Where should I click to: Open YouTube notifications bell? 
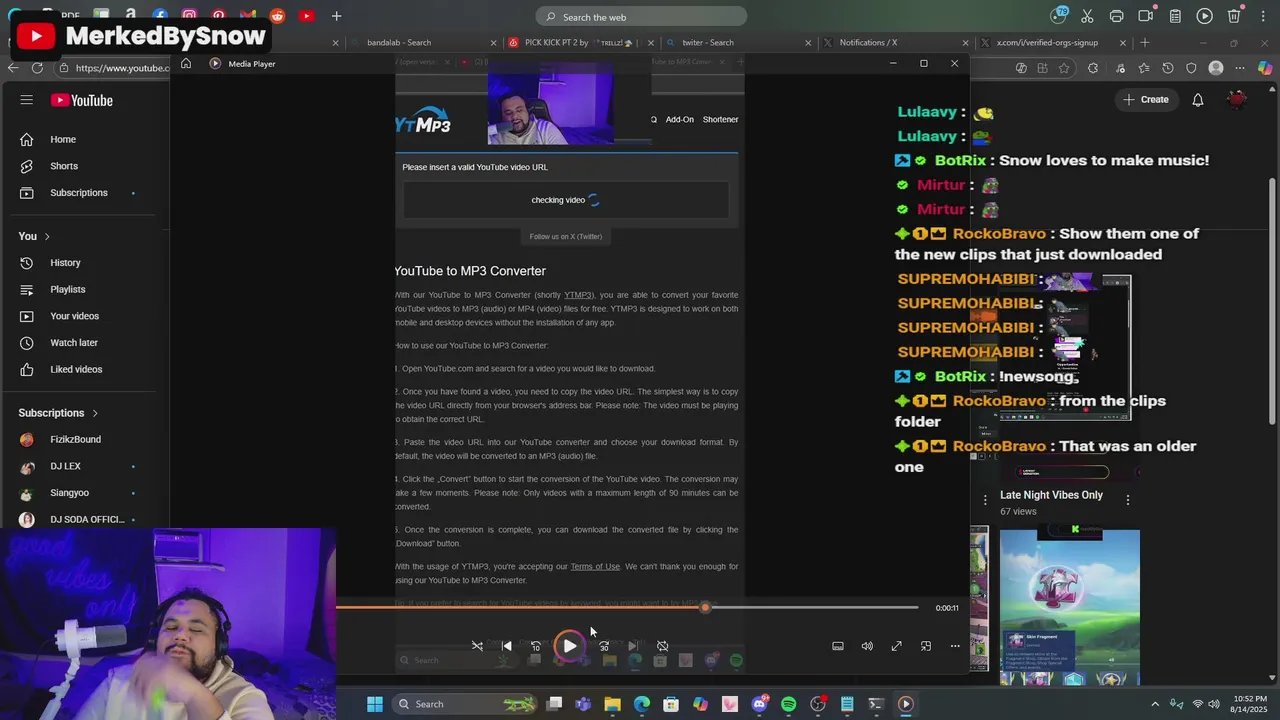coord(1198,100)
